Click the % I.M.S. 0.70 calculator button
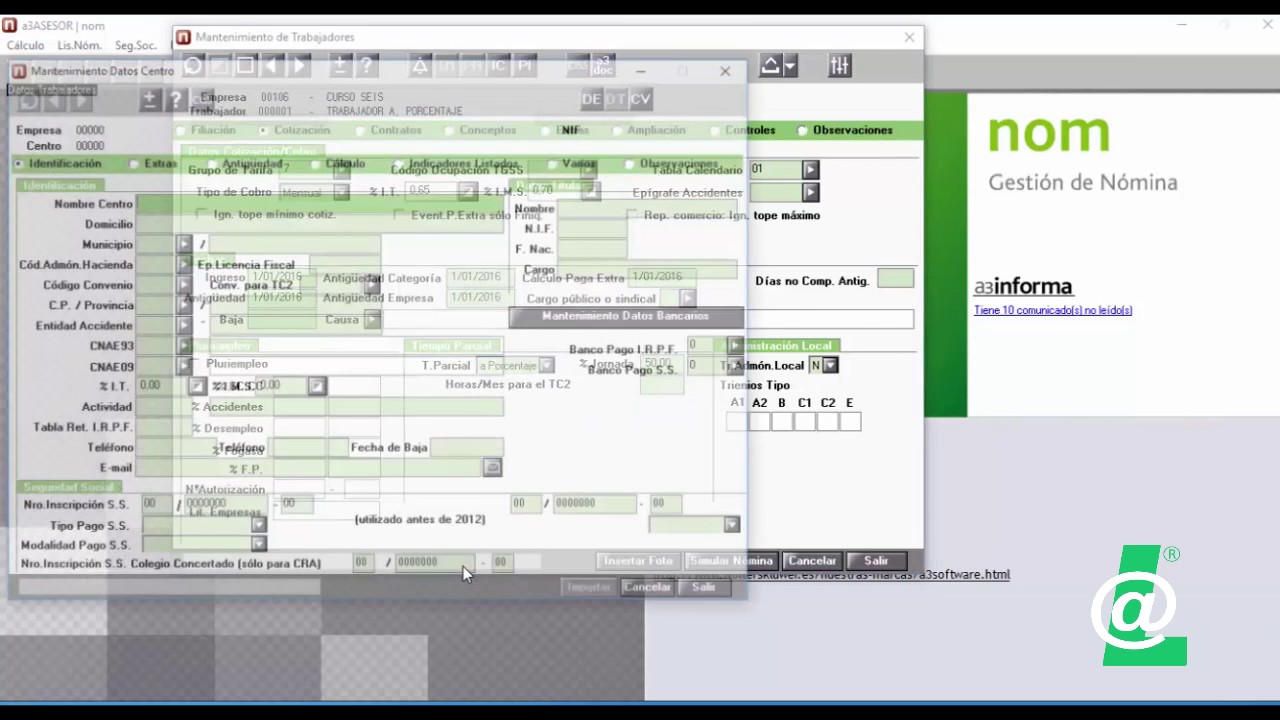Screen dimensions: 1280x720 (590, 191)
